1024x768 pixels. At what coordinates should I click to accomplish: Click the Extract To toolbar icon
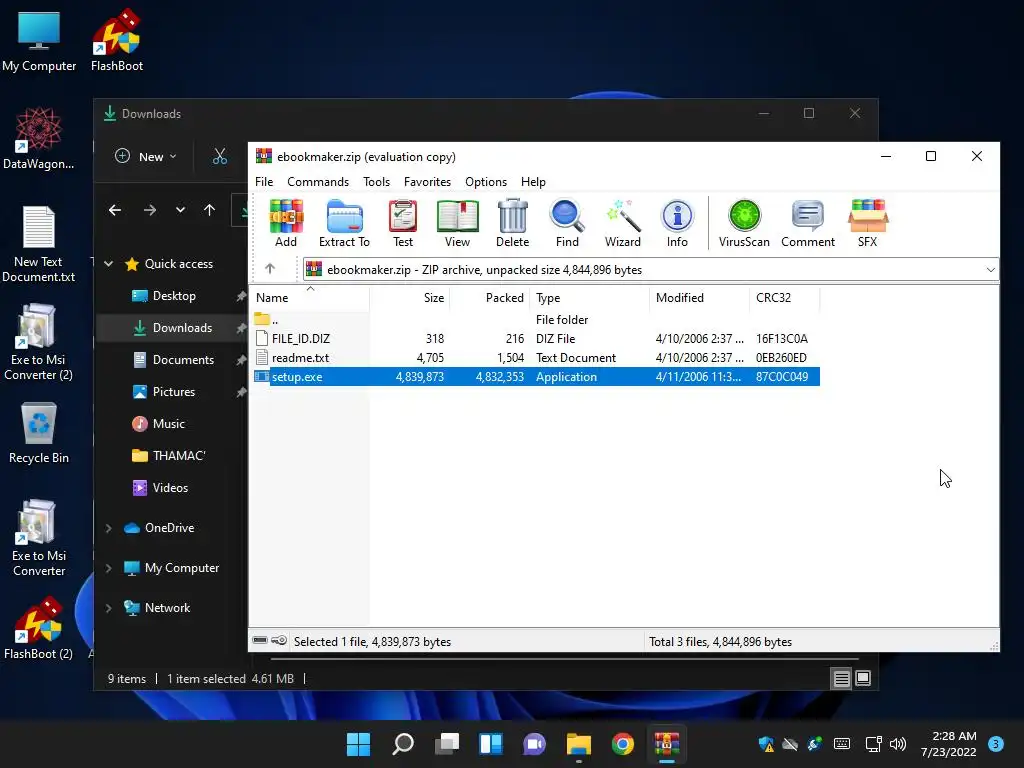(x=344, y=223)
